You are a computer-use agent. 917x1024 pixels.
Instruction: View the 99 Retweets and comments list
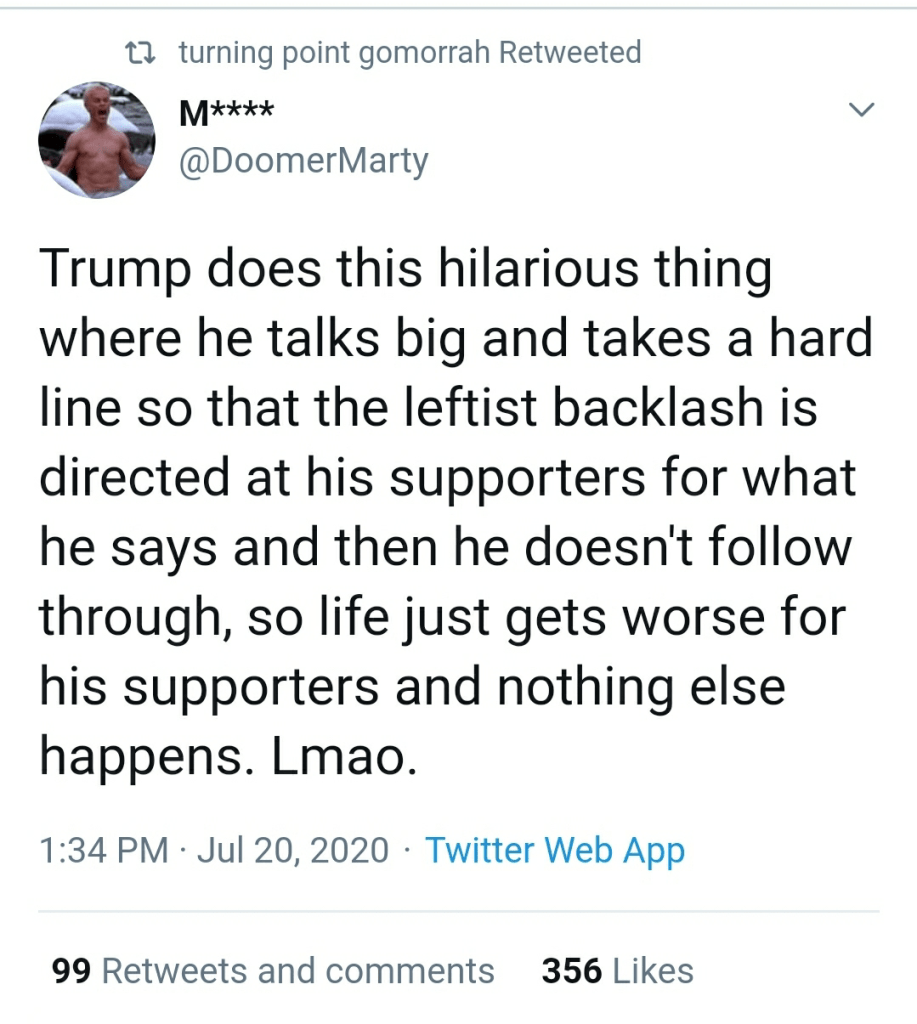click(x=273, y=971)
